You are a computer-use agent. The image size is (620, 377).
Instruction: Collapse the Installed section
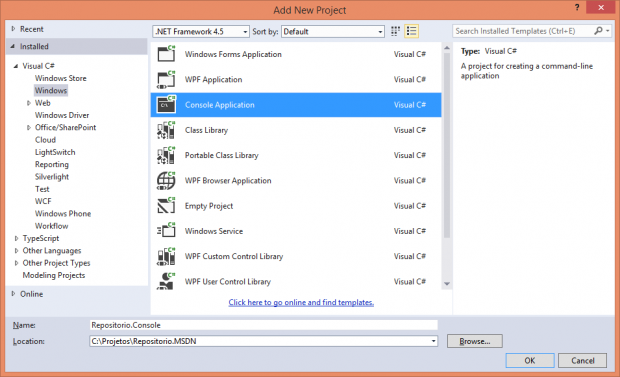pos(13,46)
